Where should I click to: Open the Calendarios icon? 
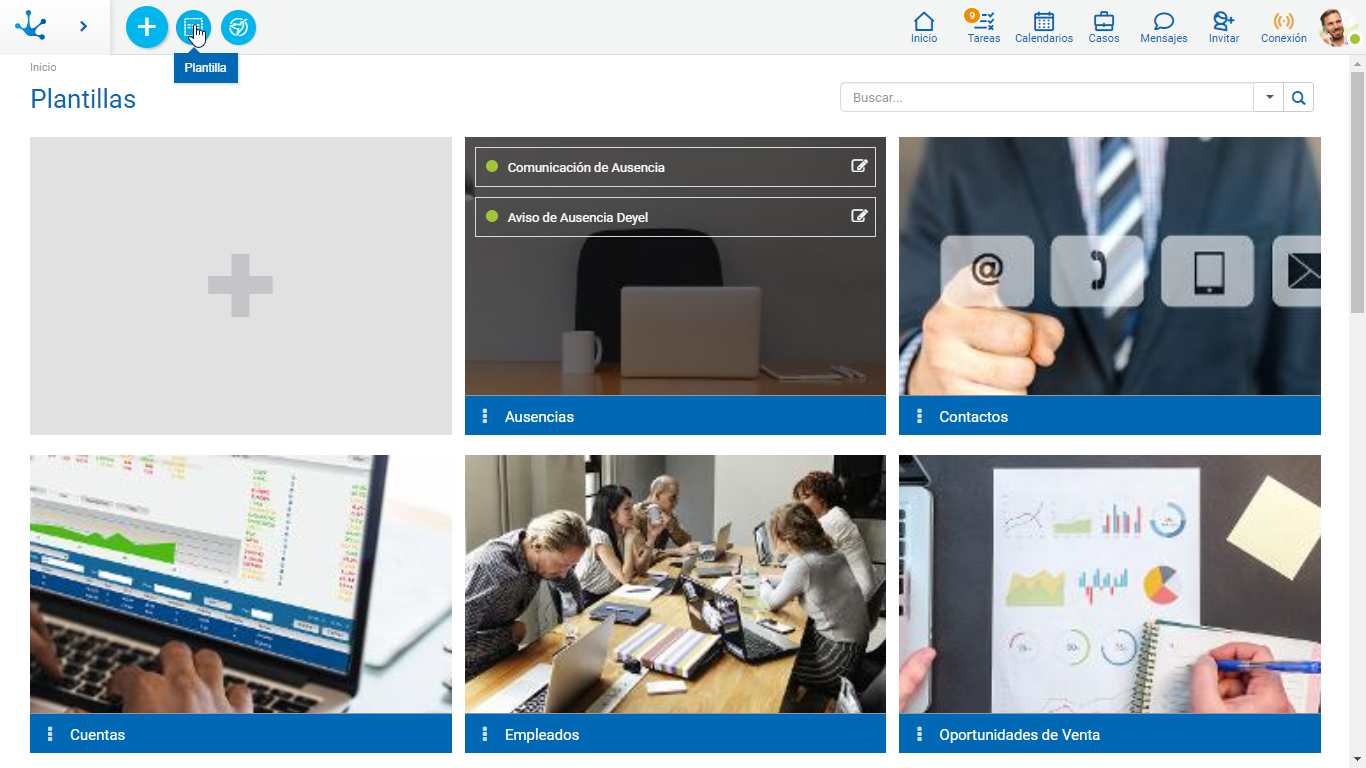pyautogui.click(x=1043, y=27)
